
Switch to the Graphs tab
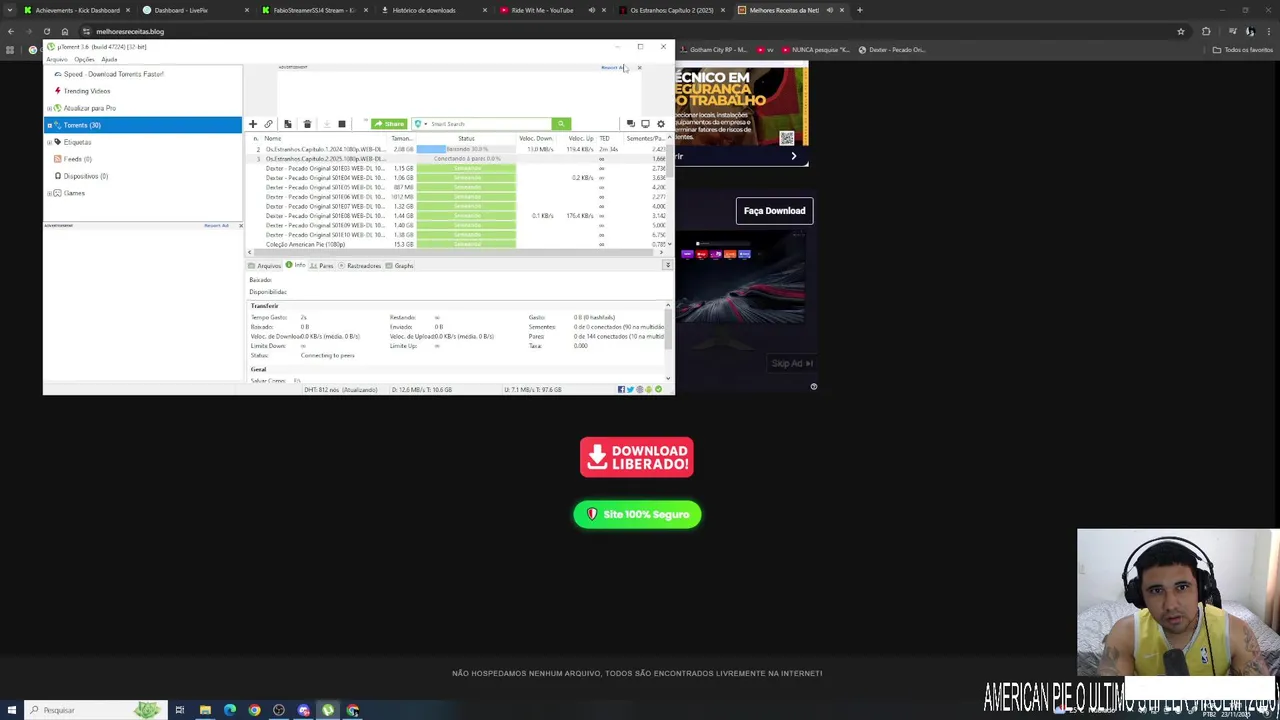400,266
